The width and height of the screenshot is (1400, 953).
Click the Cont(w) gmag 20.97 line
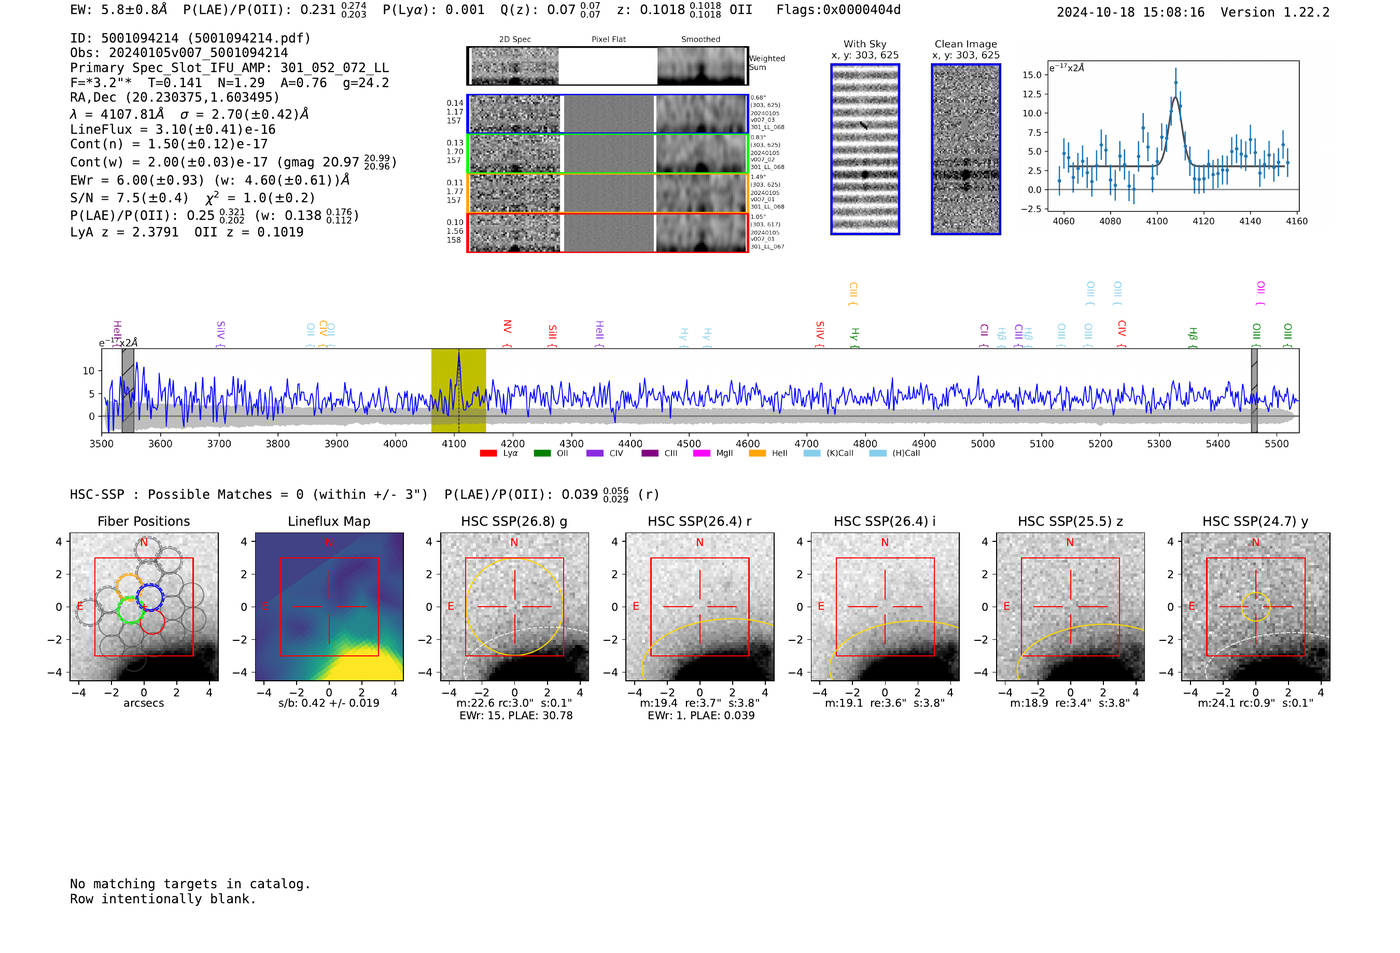click(x=233, y=161)
